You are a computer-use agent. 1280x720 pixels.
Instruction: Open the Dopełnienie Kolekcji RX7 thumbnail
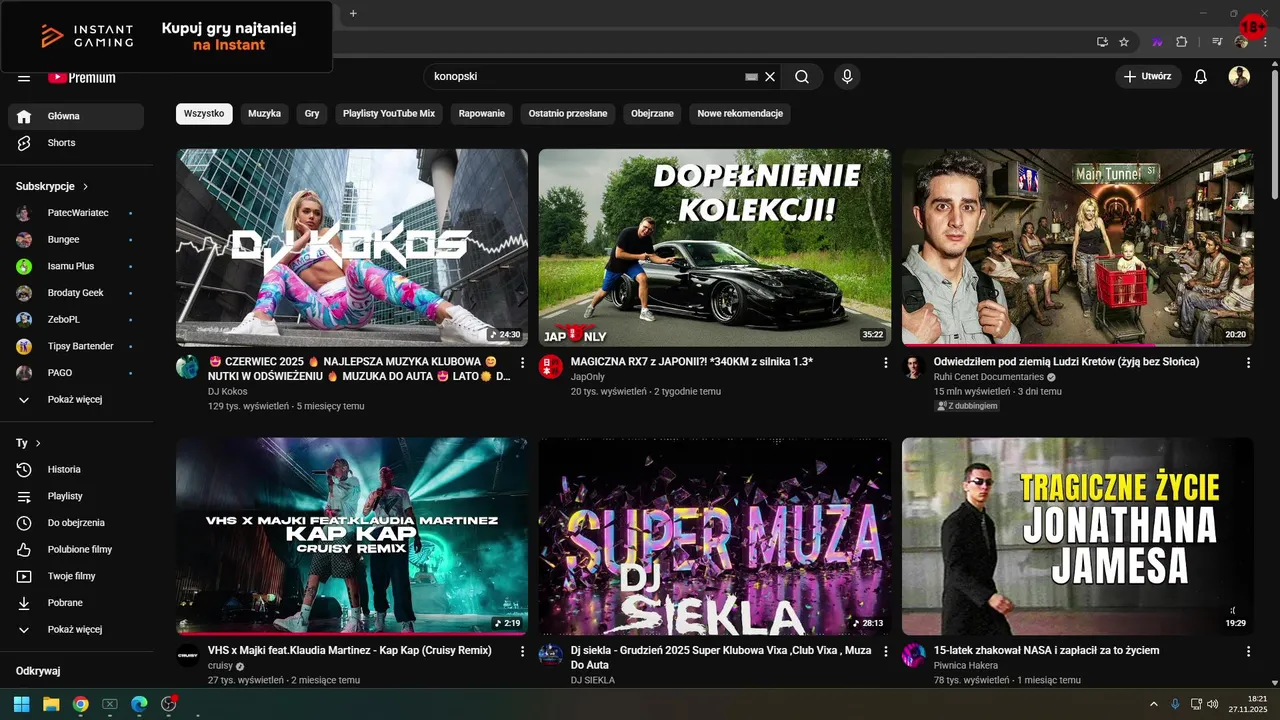[x=715, y=247]
